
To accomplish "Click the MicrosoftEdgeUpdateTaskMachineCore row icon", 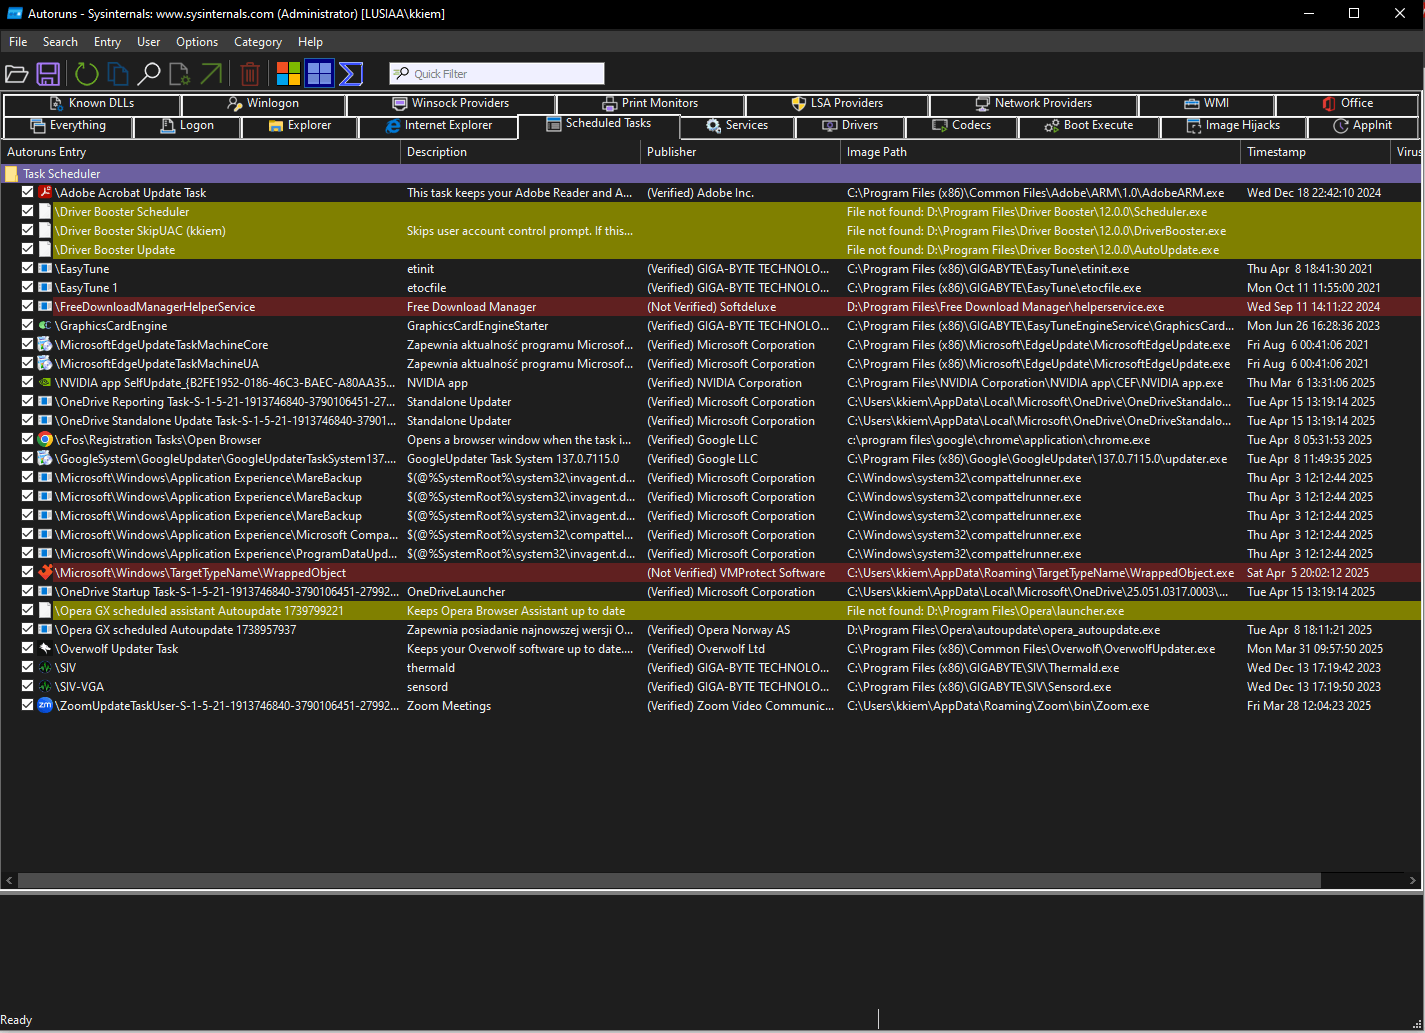I will click(x=45, y=344).
